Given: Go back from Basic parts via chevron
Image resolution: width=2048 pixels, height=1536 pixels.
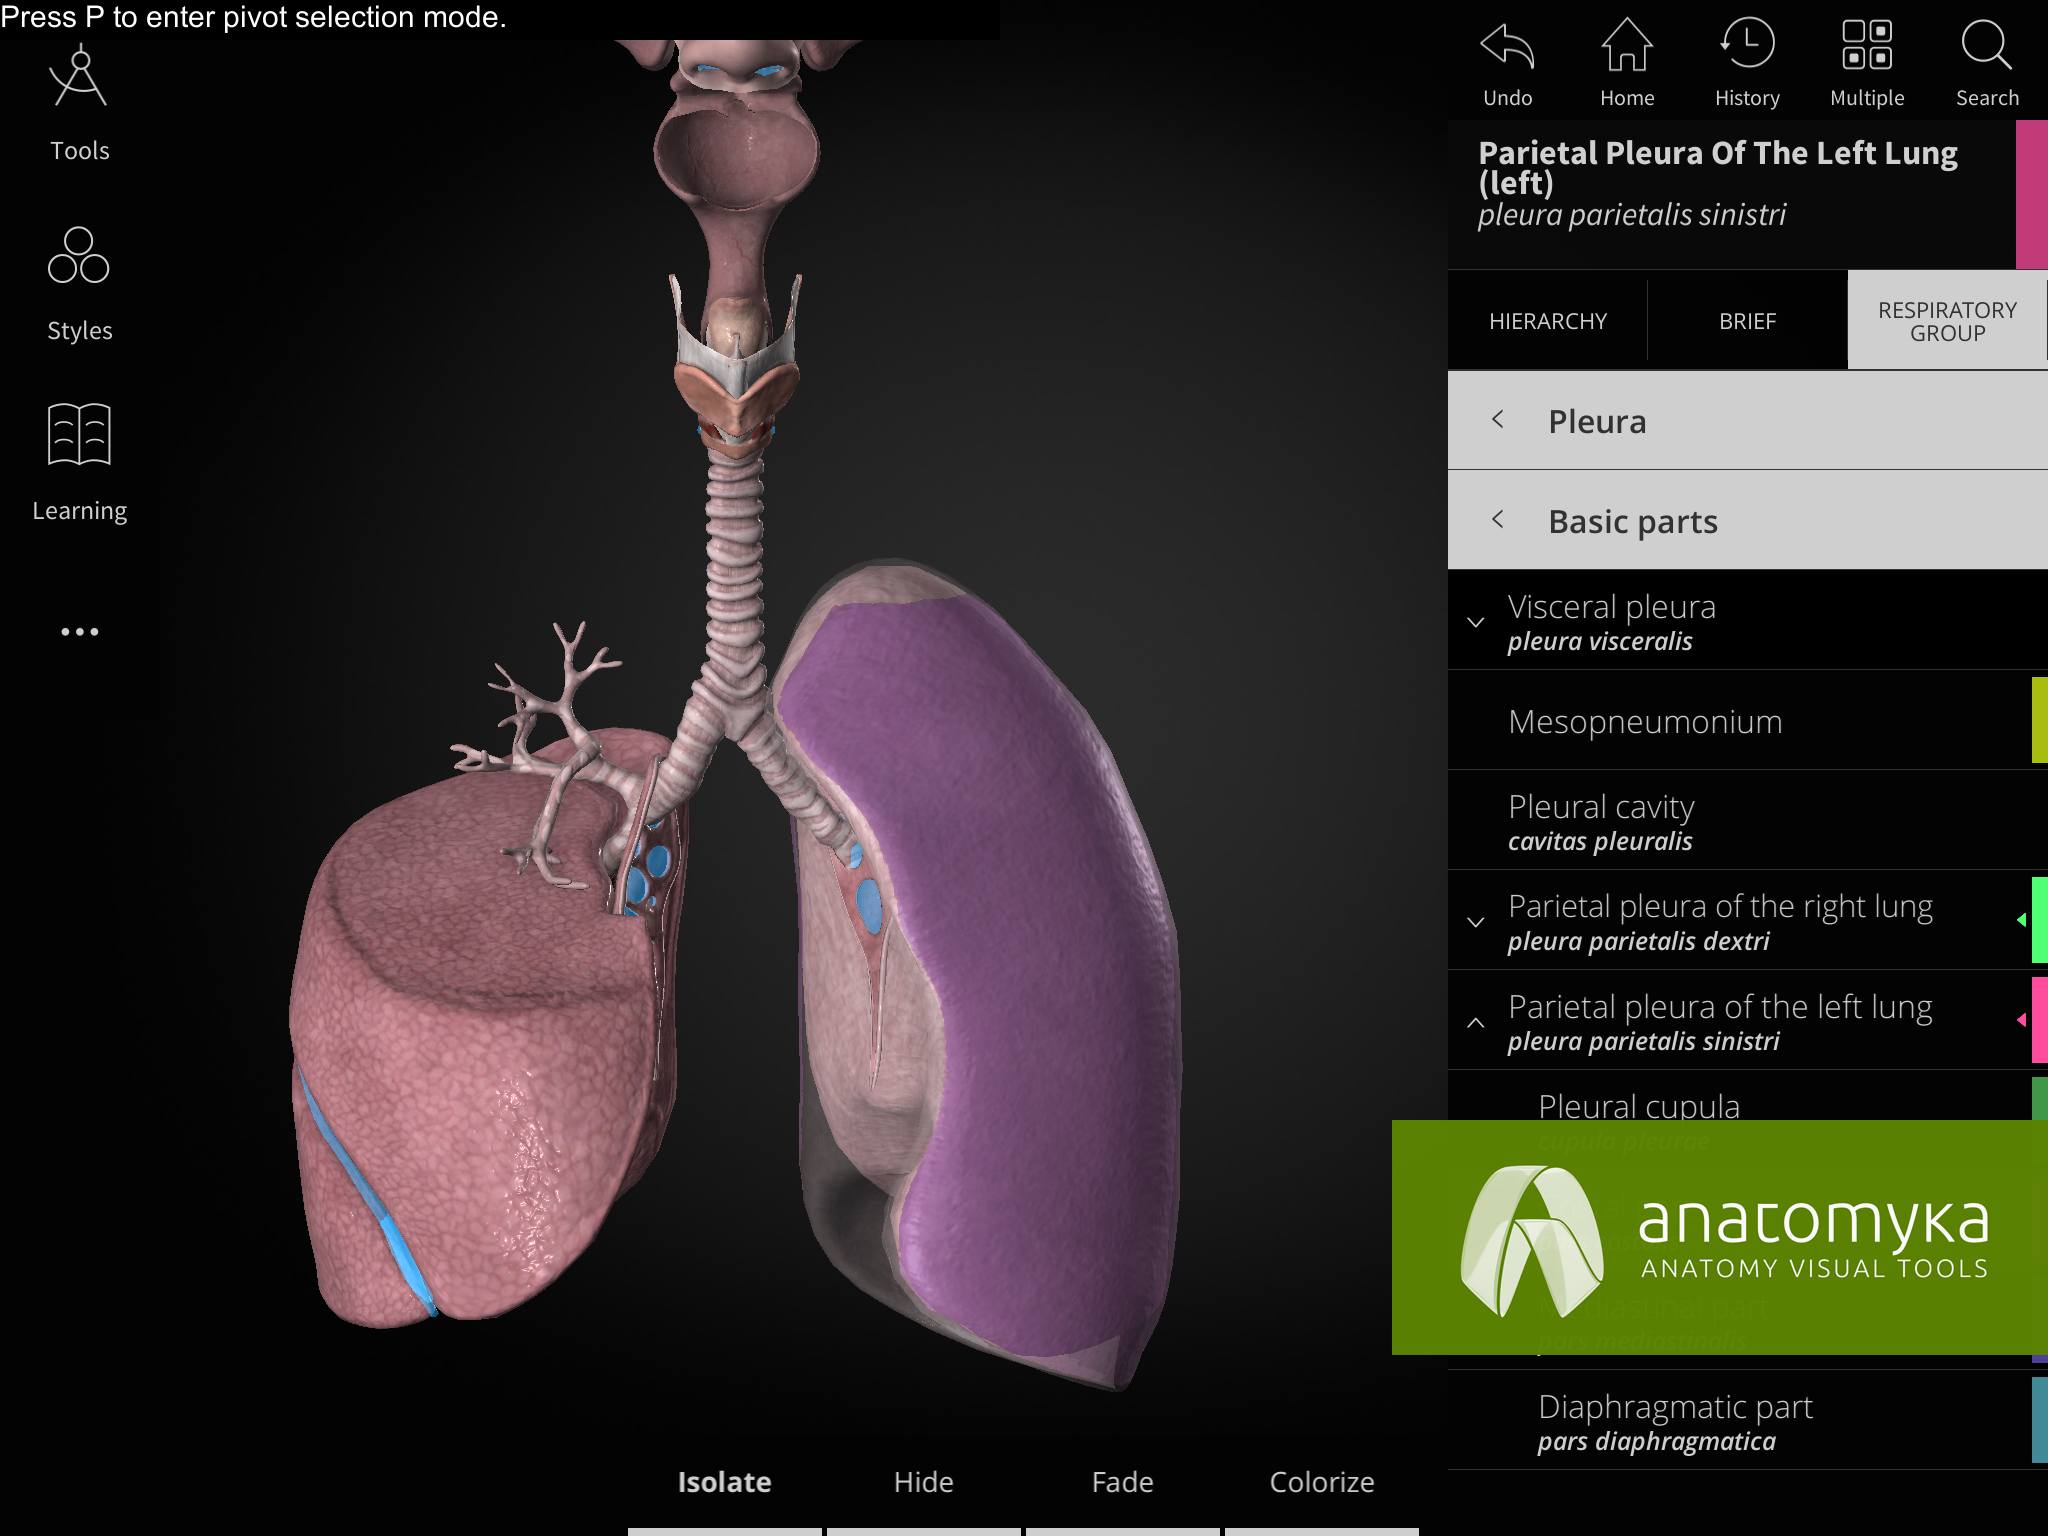Looking at the screenshot, I should pos(1497,519).
